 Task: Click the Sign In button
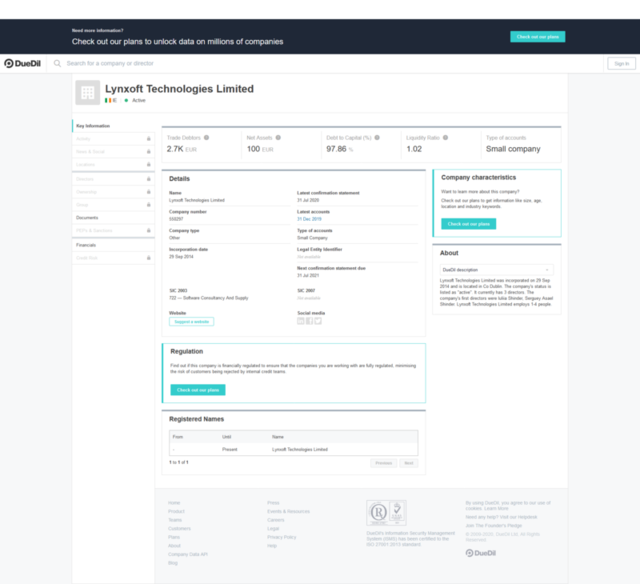coord(621,64)
